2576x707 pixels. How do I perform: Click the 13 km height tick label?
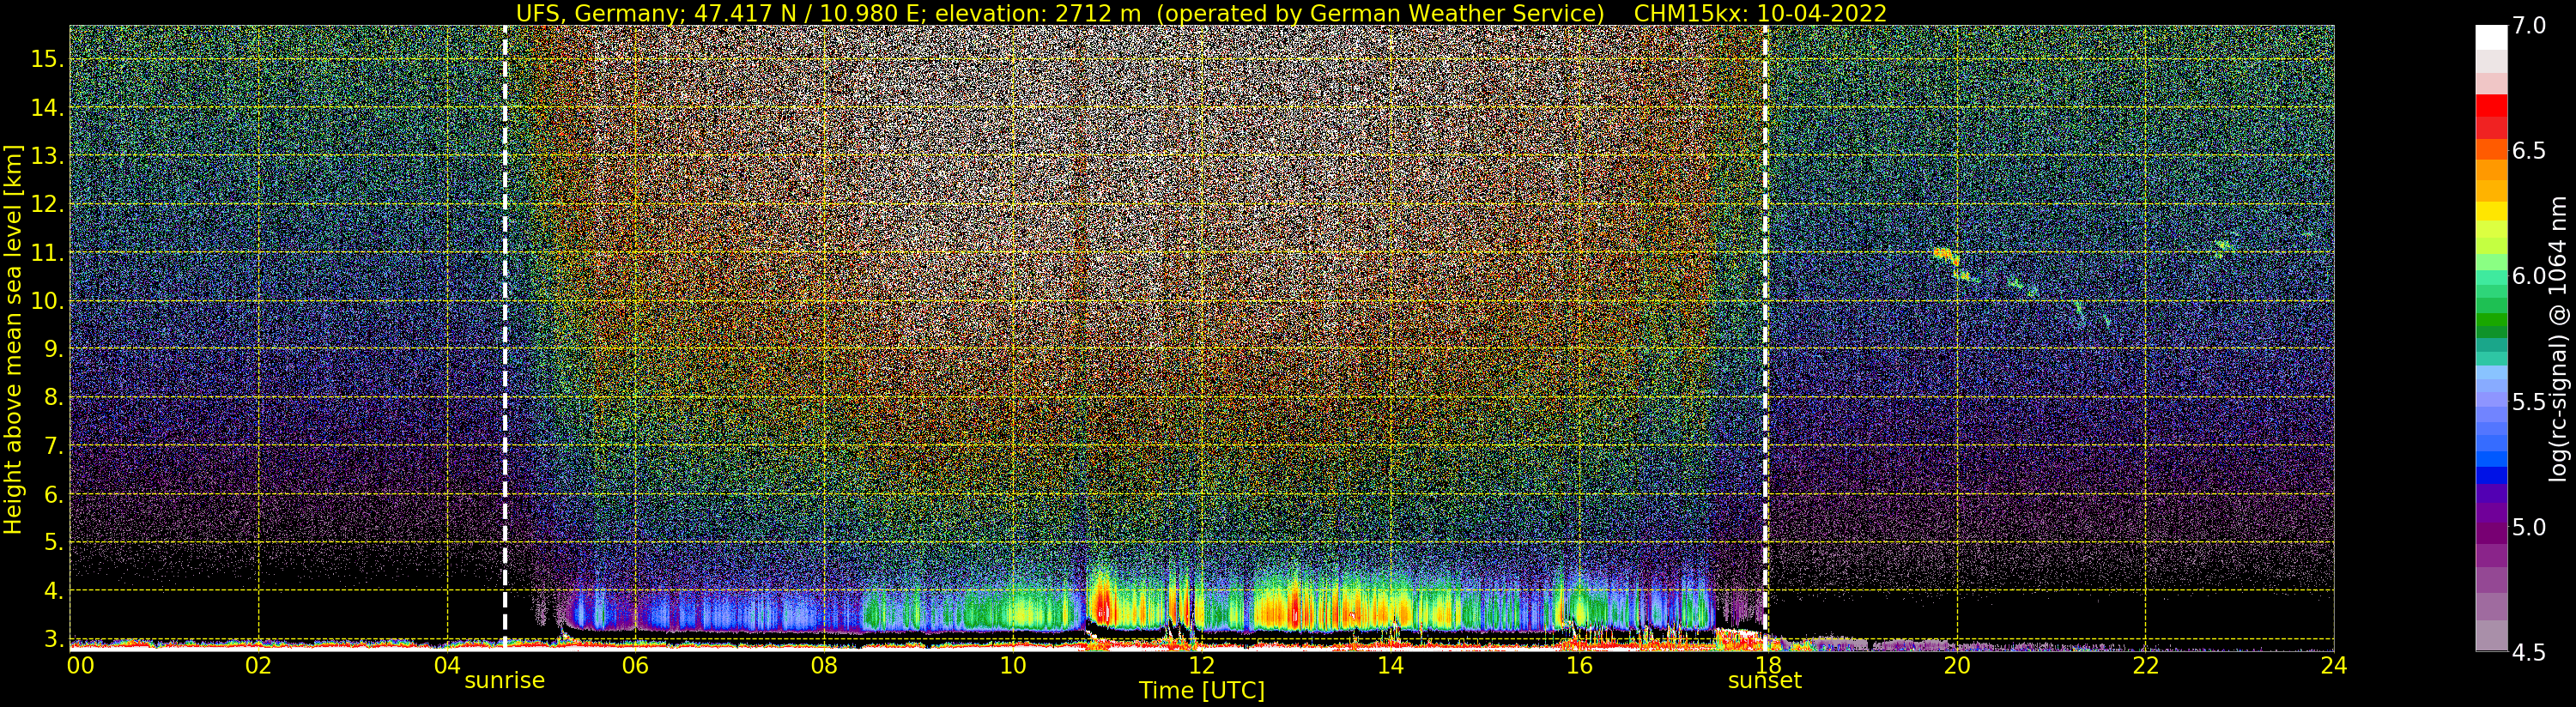click(x=46, y=155)
